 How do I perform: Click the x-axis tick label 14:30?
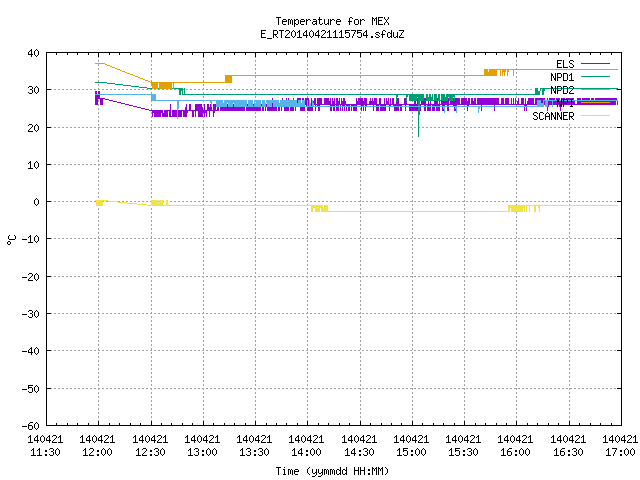[359, 452]
